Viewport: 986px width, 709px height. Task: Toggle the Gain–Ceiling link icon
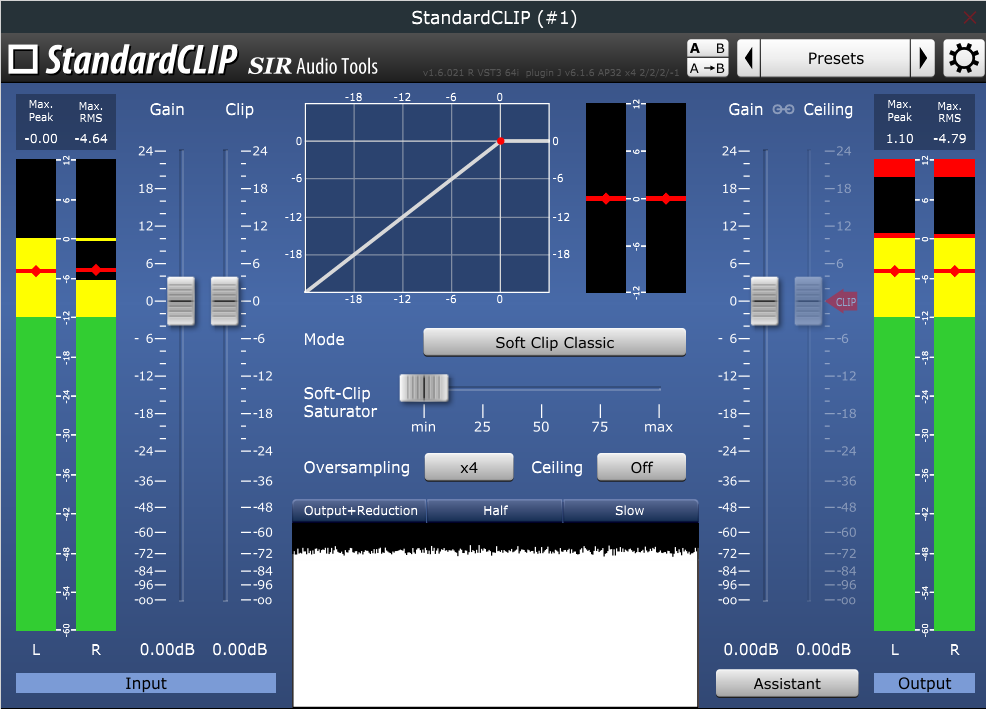783,109
